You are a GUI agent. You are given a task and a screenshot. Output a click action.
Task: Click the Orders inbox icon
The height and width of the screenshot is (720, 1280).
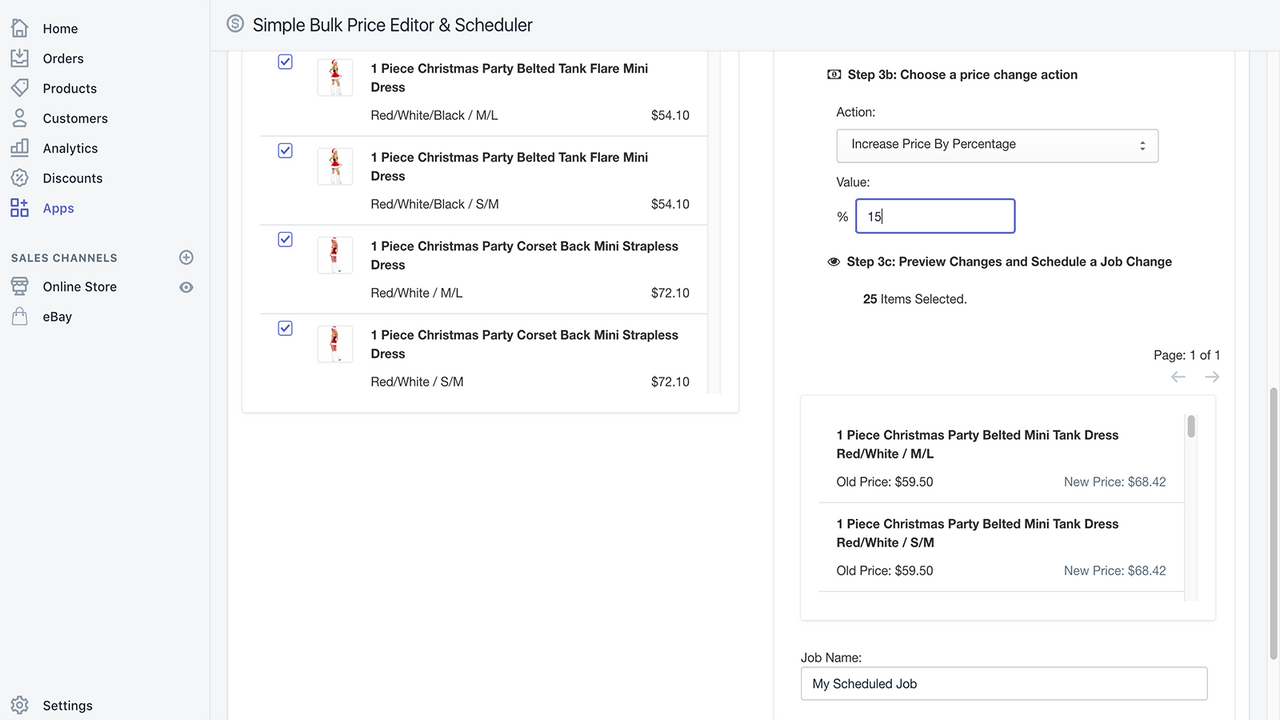(x=19, y=58)
